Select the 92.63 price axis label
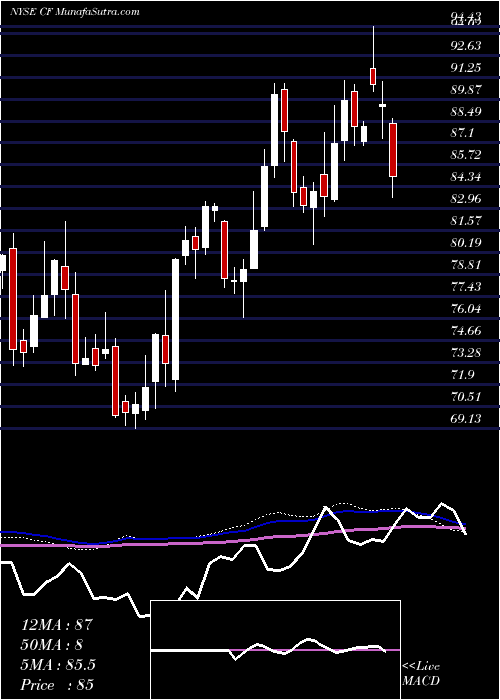 pos(465,46)
